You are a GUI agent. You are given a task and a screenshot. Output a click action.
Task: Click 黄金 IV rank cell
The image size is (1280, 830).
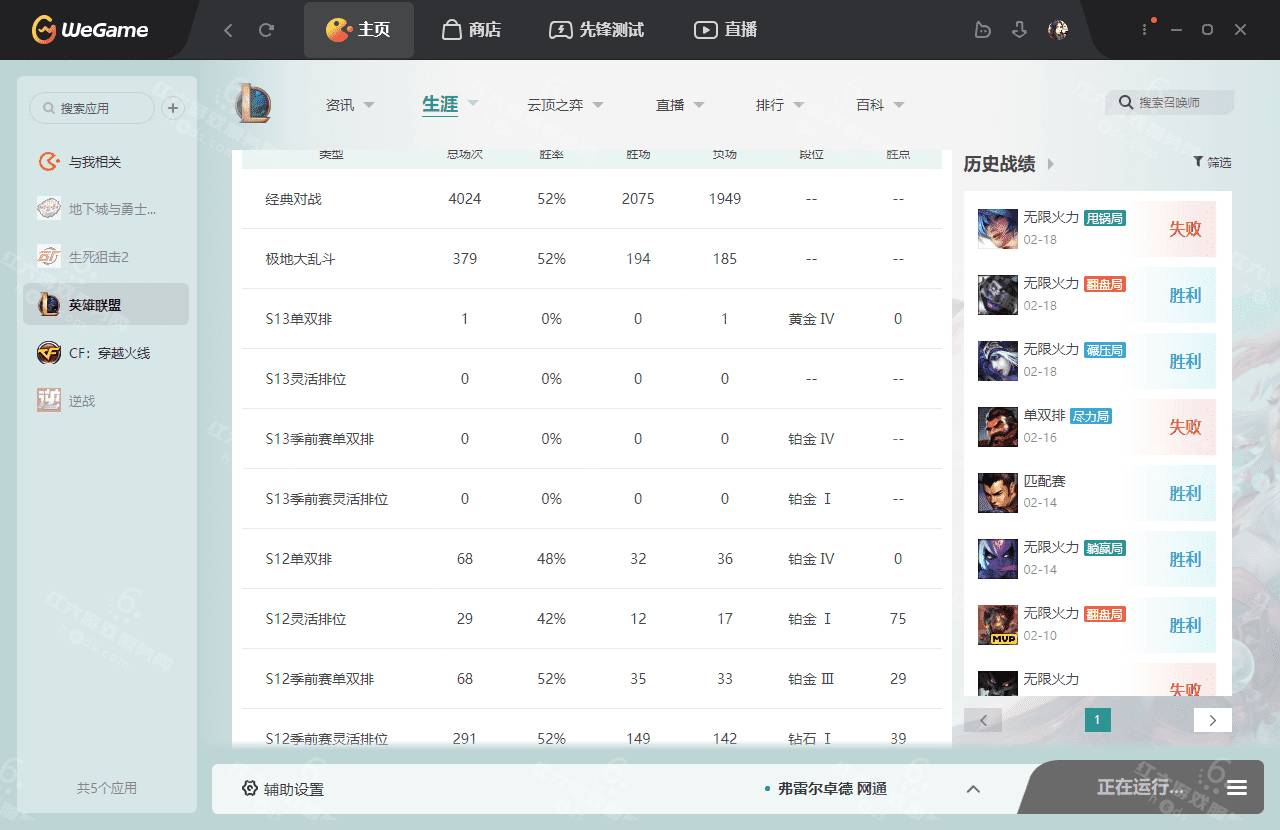pos(811,319)
